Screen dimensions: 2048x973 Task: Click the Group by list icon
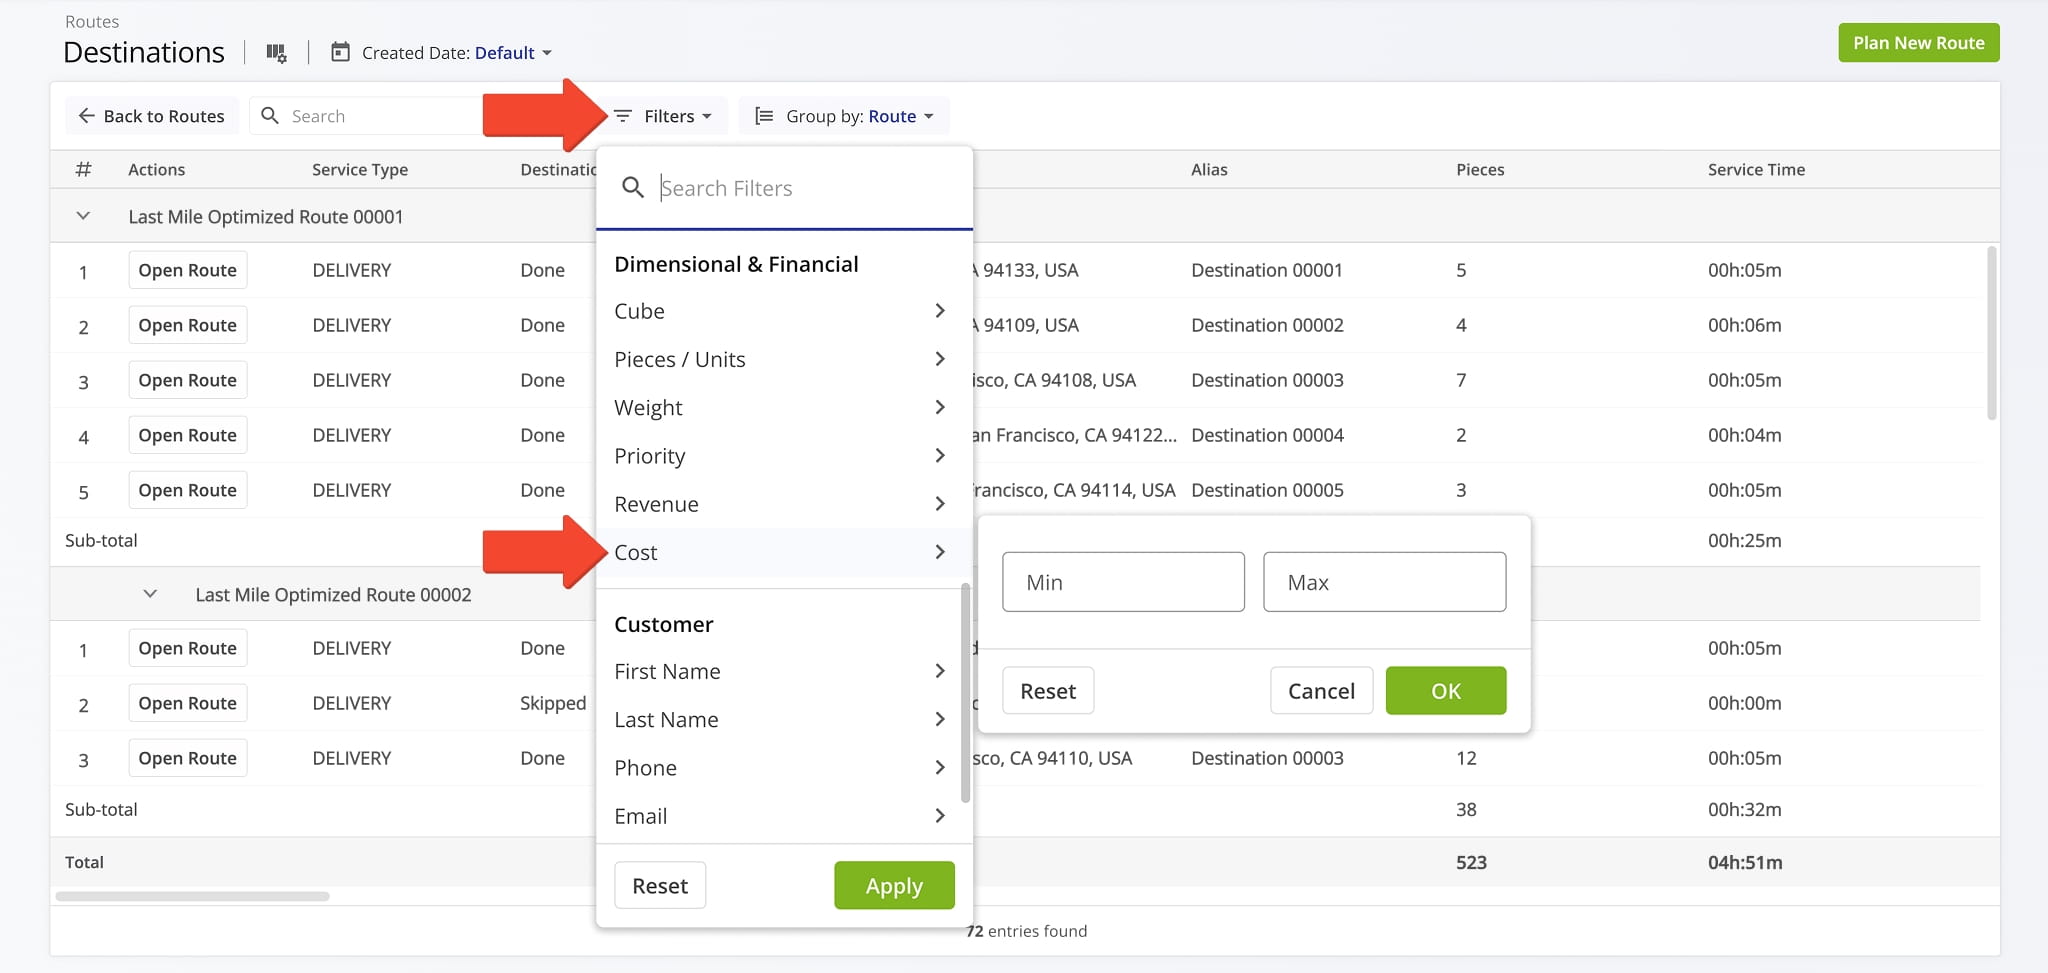tap(764, 116)
